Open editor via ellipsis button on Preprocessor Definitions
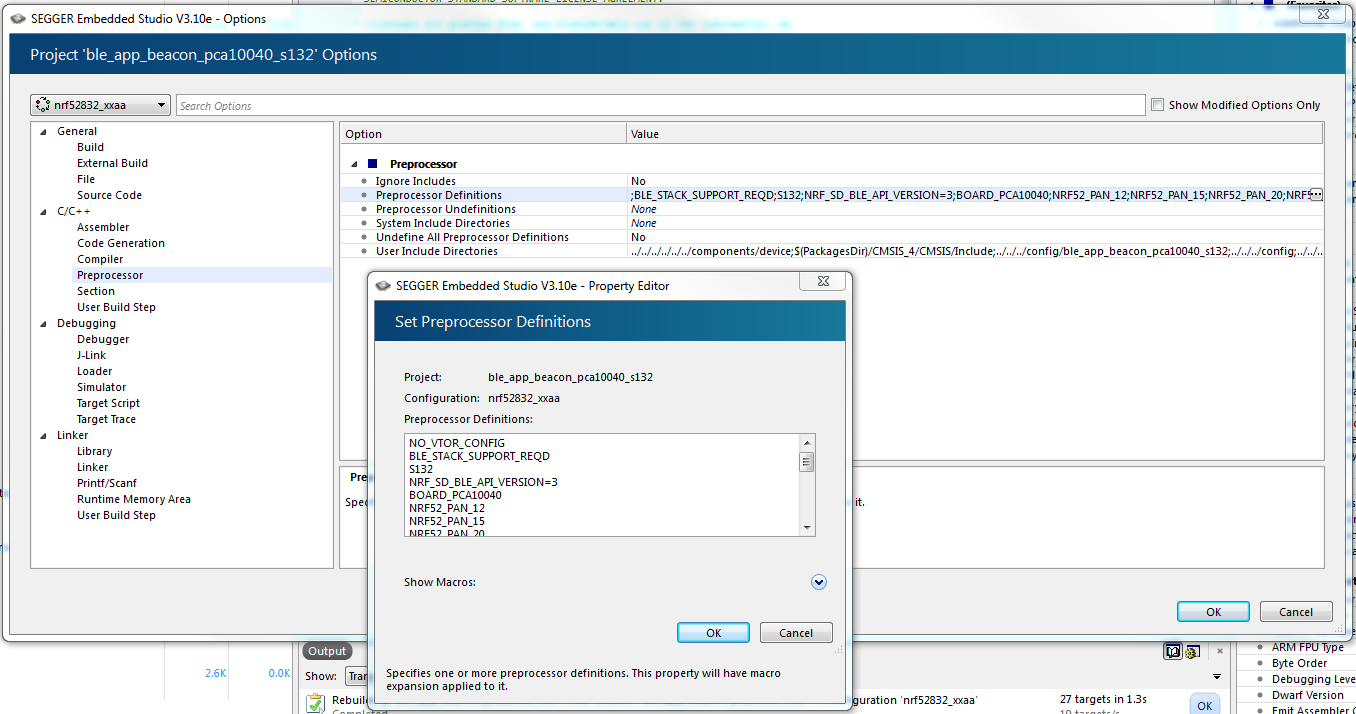1356x714 pixels. coord(1316,194)
